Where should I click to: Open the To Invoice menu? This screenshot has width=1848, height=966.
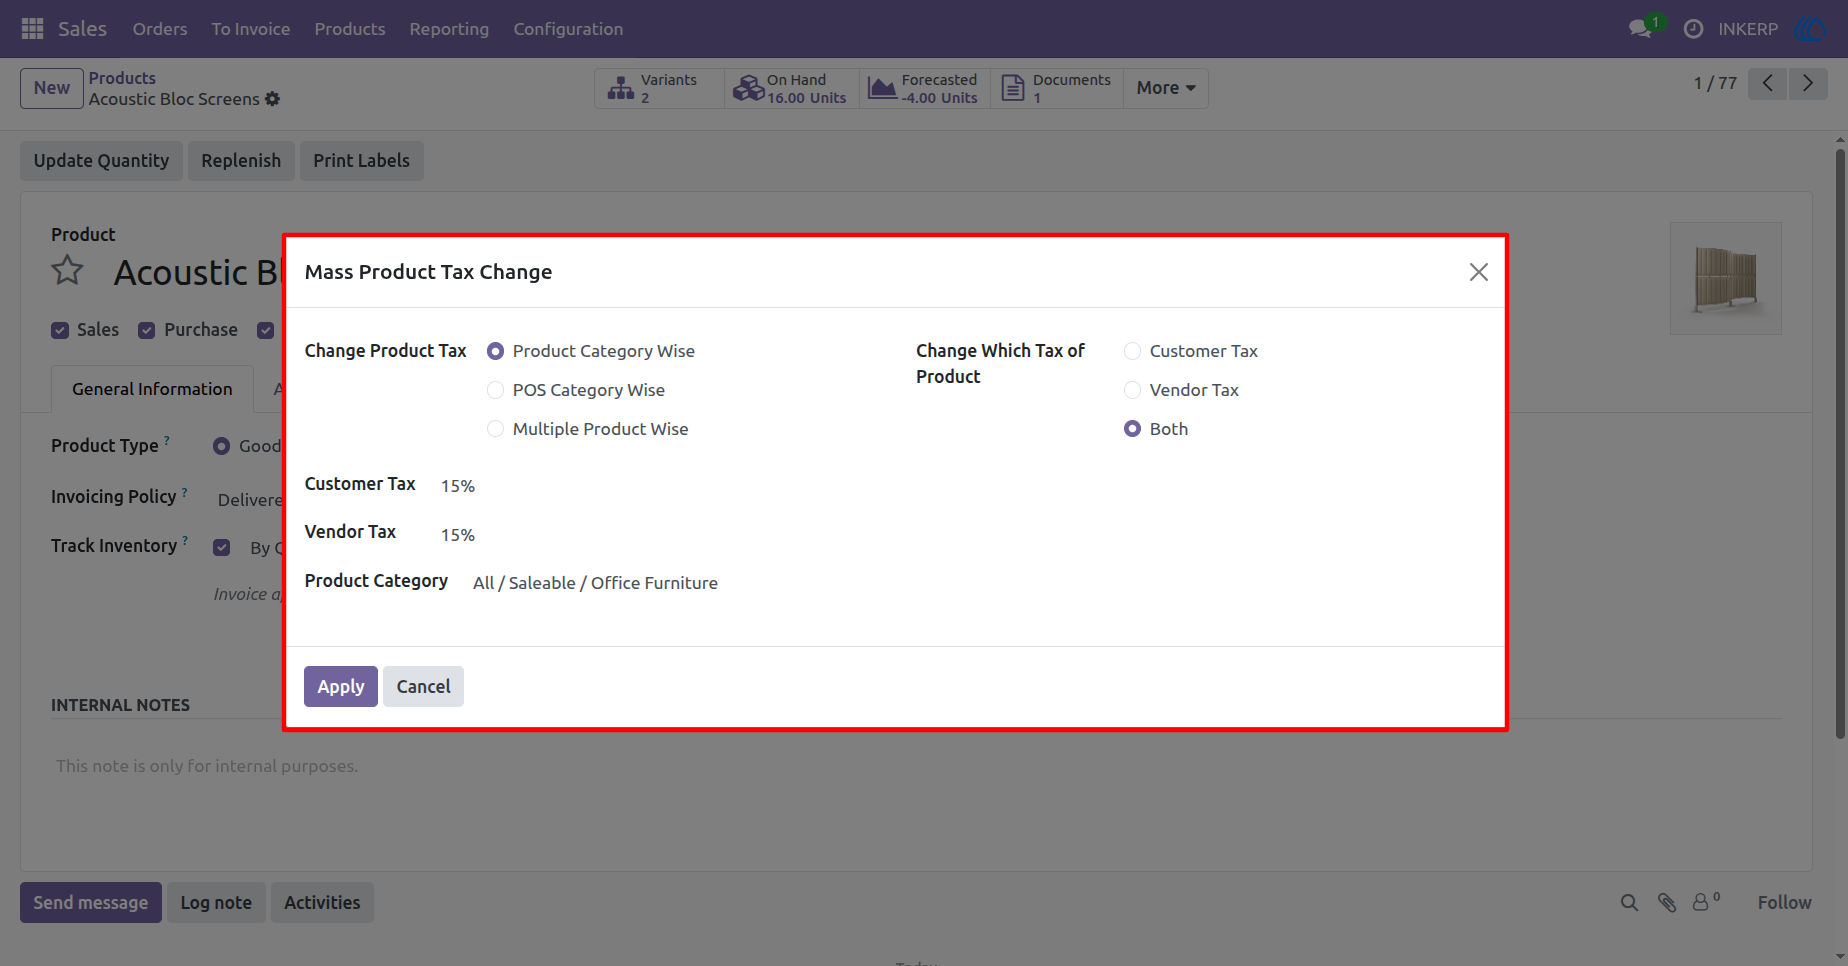(251, 29)
